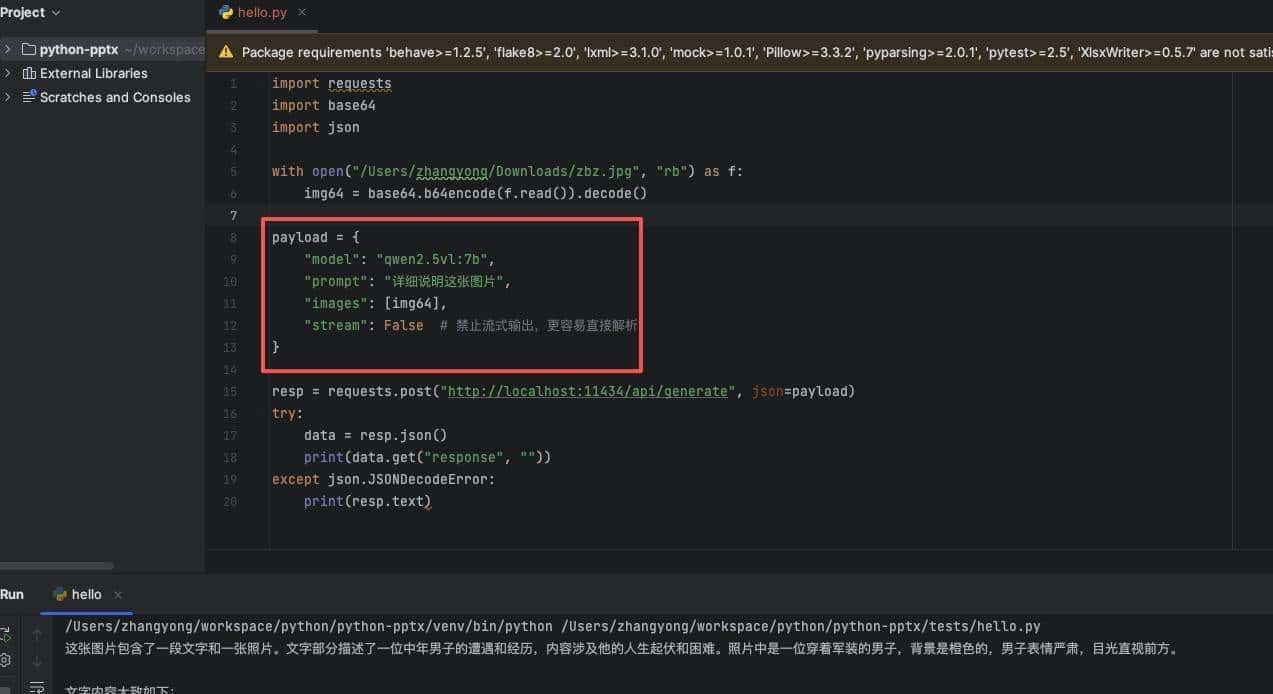
Task: Close the hello.py editor tab
Action: 303,13
